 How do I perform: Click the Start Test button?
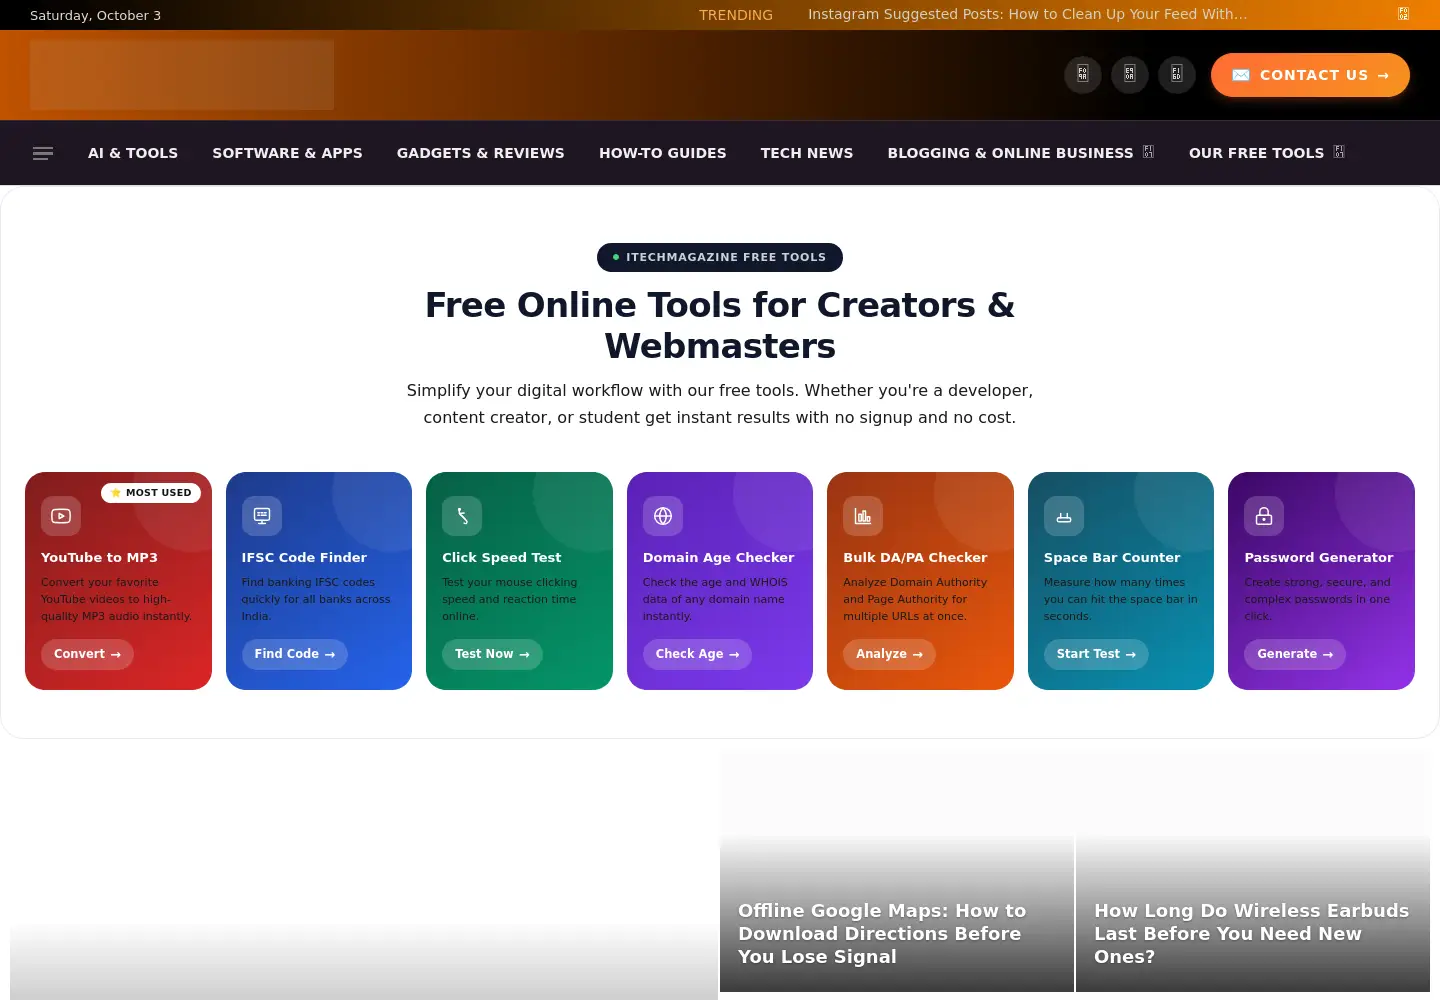point(1096,654)
